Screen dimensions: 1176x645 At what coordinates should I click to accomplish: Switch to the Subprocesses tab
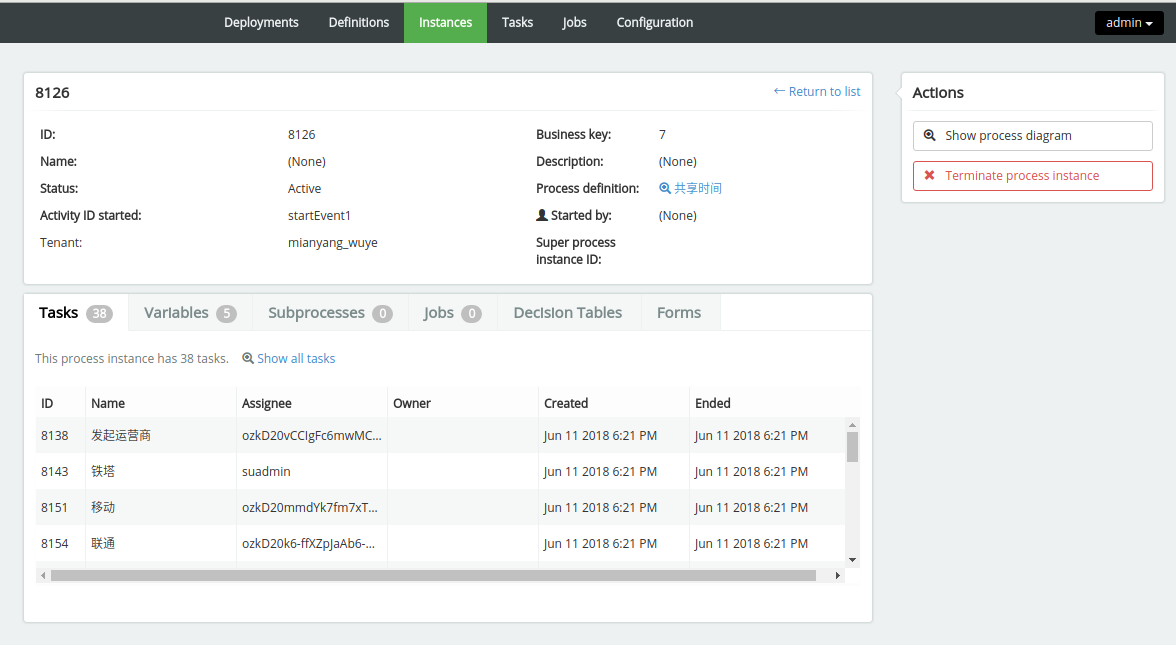330,313
